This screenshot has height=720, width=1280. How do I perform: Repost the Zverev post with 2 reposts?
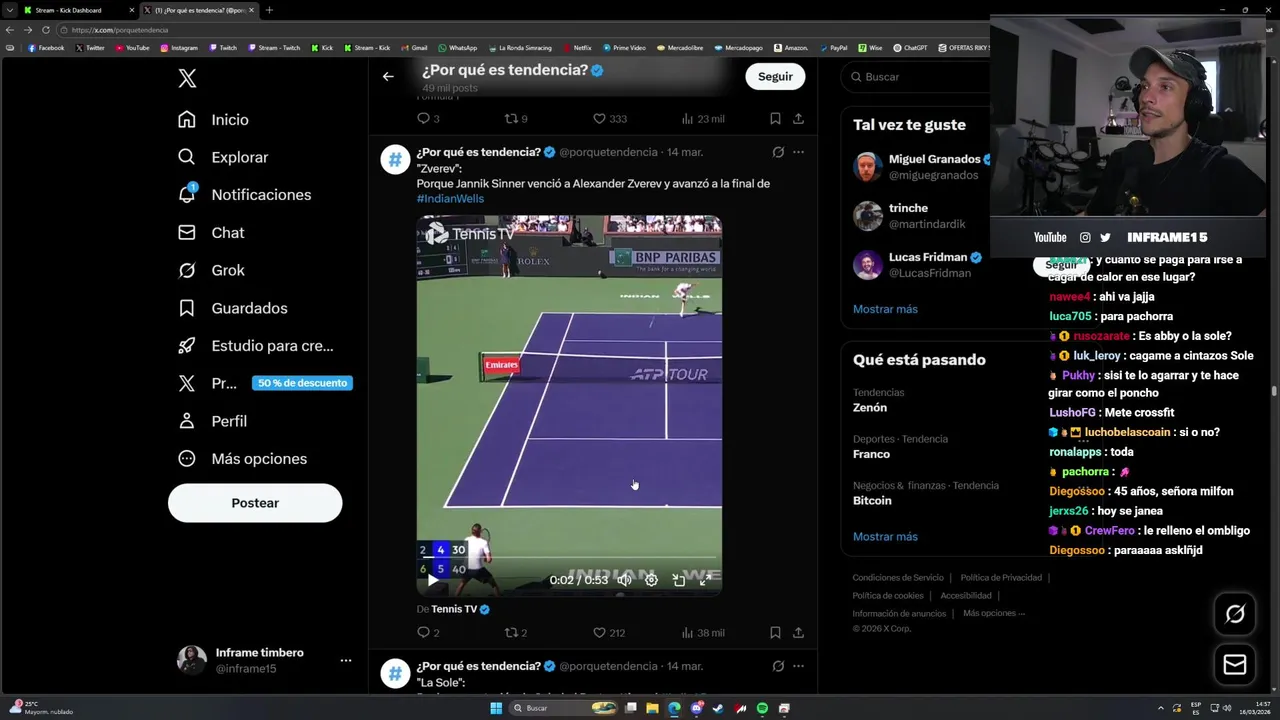pyautogui.click(x=515, y=633)
